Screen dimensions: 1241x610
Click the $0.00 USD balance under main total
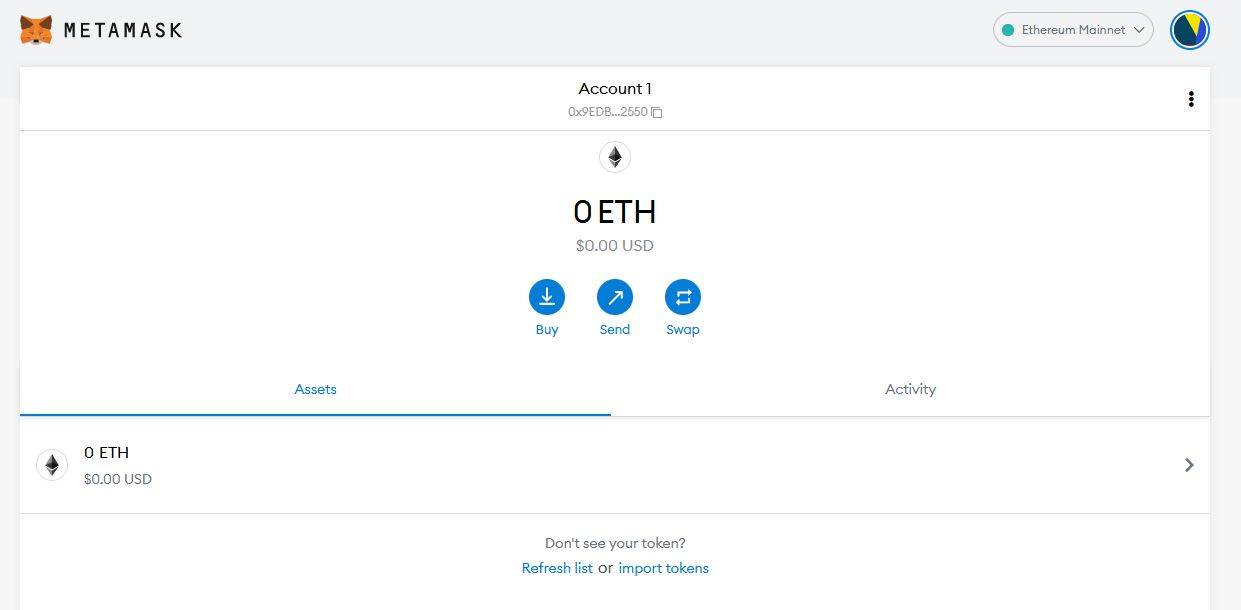tap(615, 246)
